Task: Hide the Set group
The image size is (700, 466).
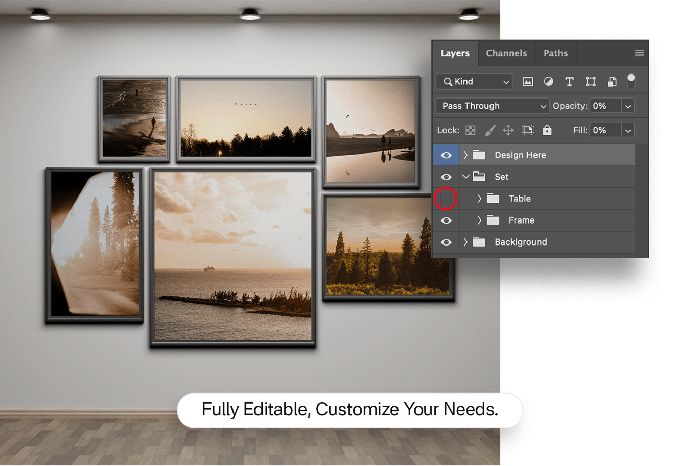Action: tap(446, 177)
